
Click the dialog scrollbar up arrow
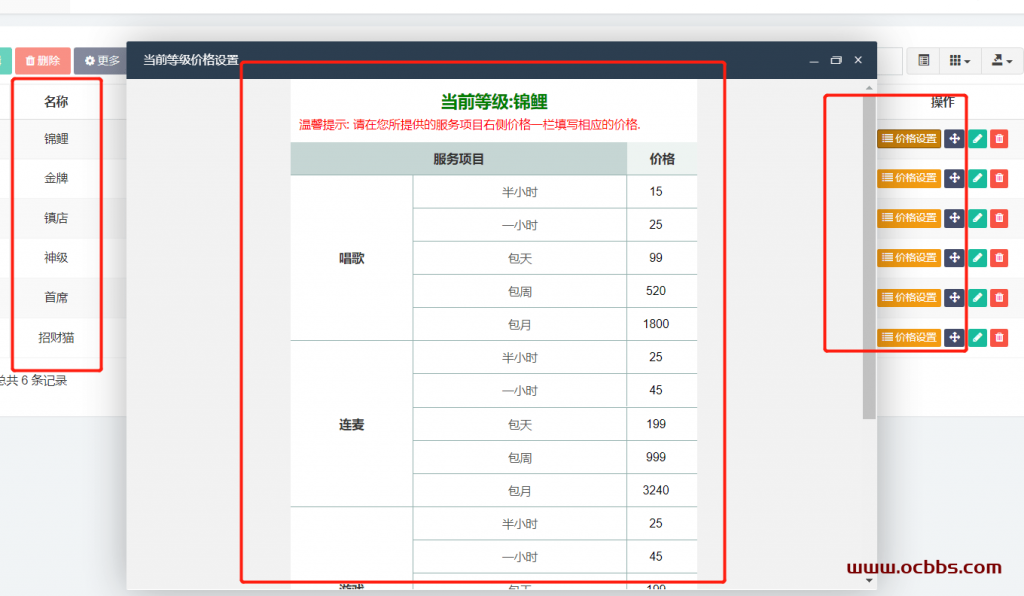tap(869, 87)
